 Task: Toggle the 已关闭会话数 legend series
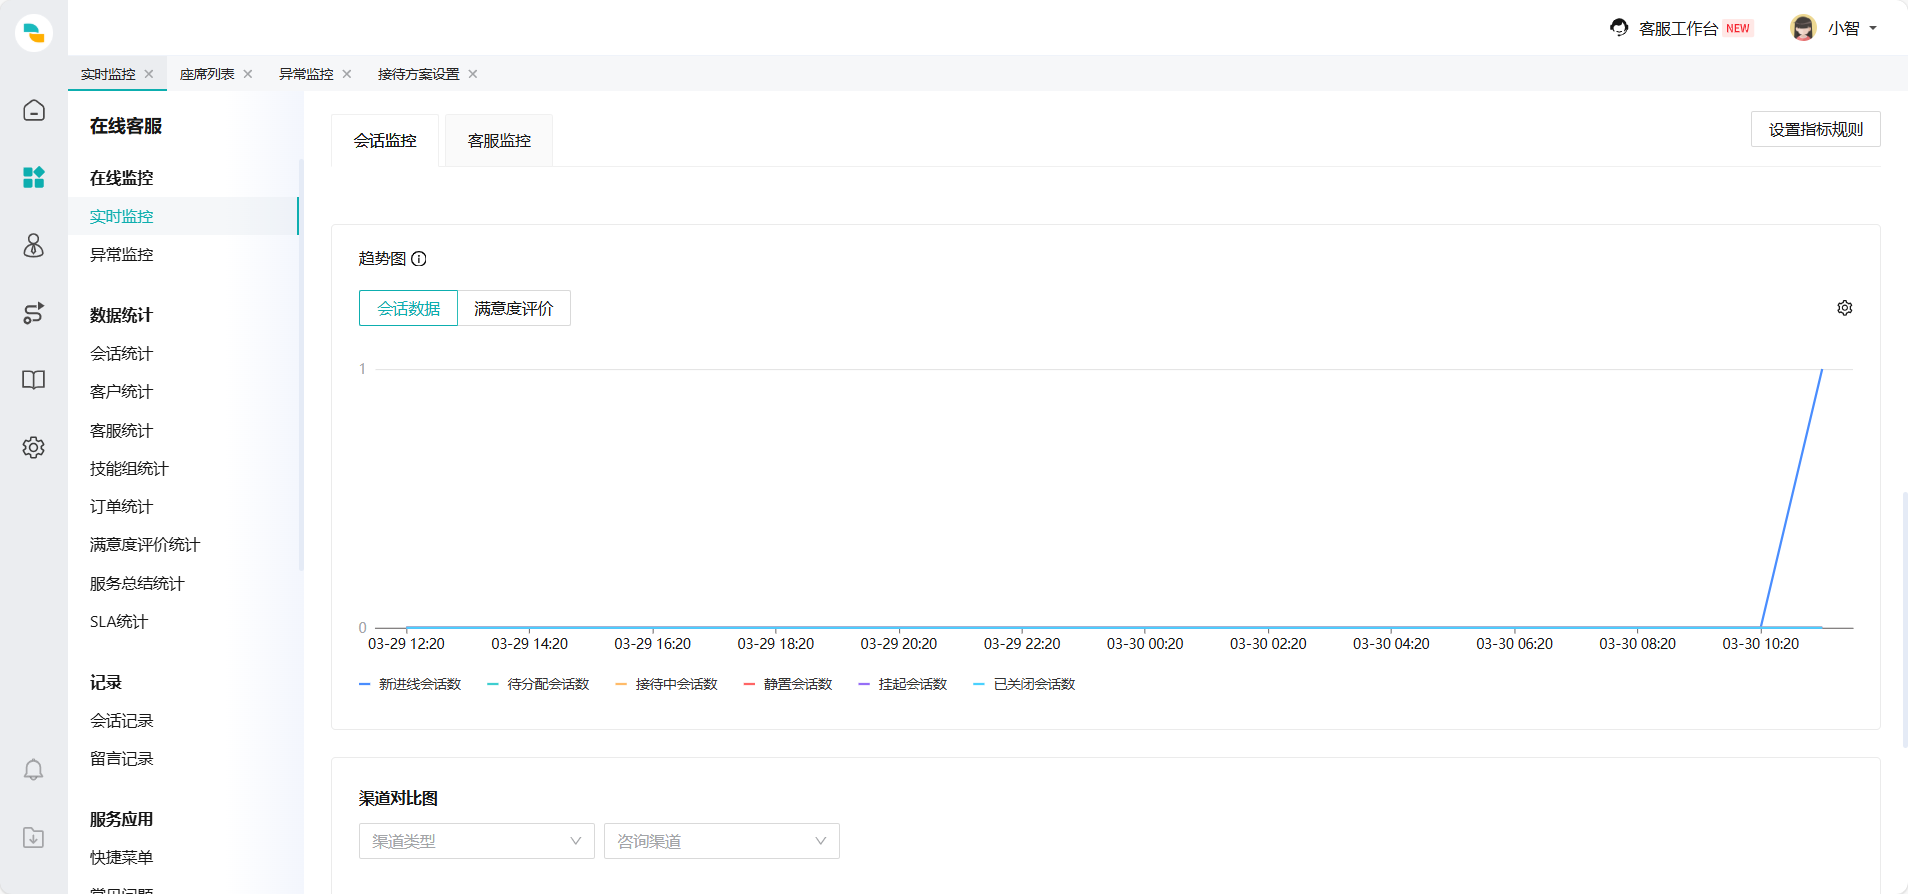point(1024,684)
